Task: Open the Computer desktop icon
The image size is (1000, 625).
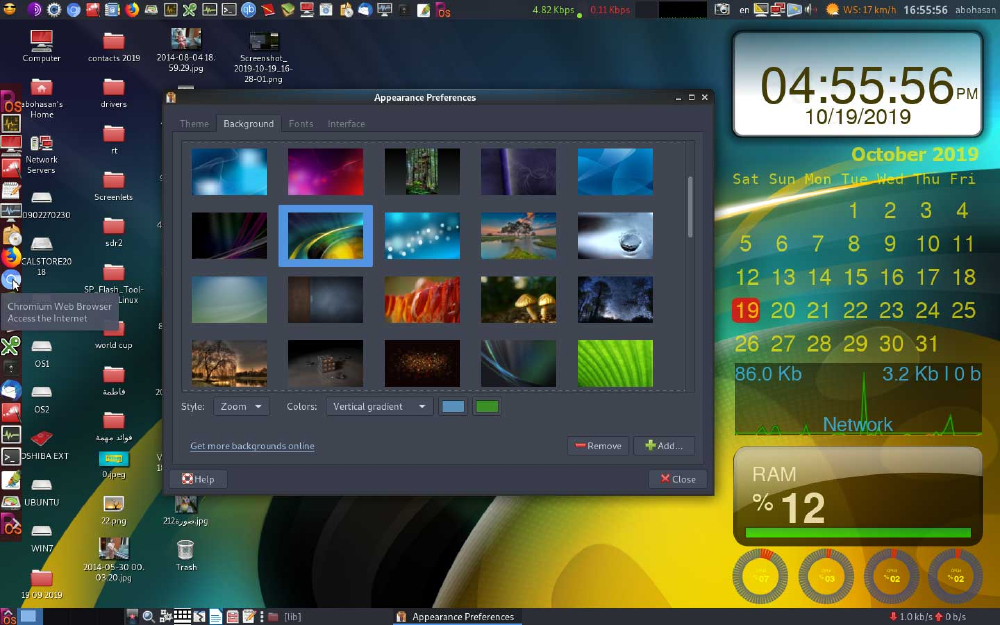Action: click(41, 47)
